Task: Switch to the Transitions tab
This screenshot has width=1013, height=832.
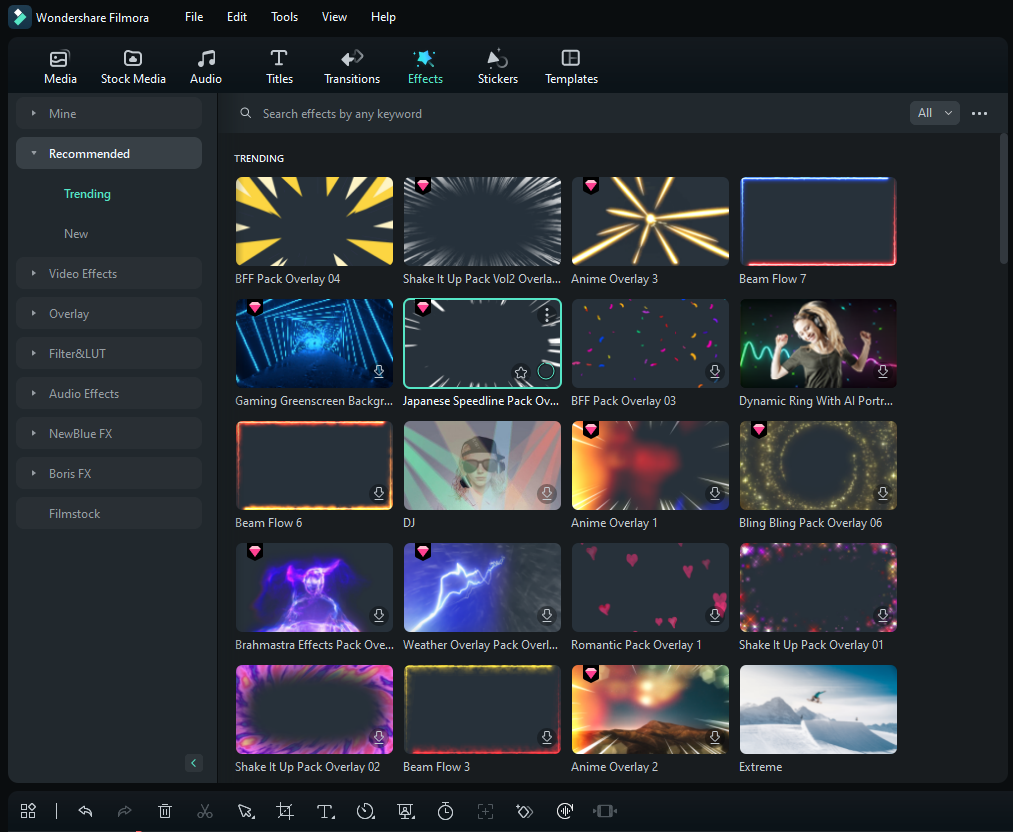Action: pyautogui.click(x=352, y=66)
